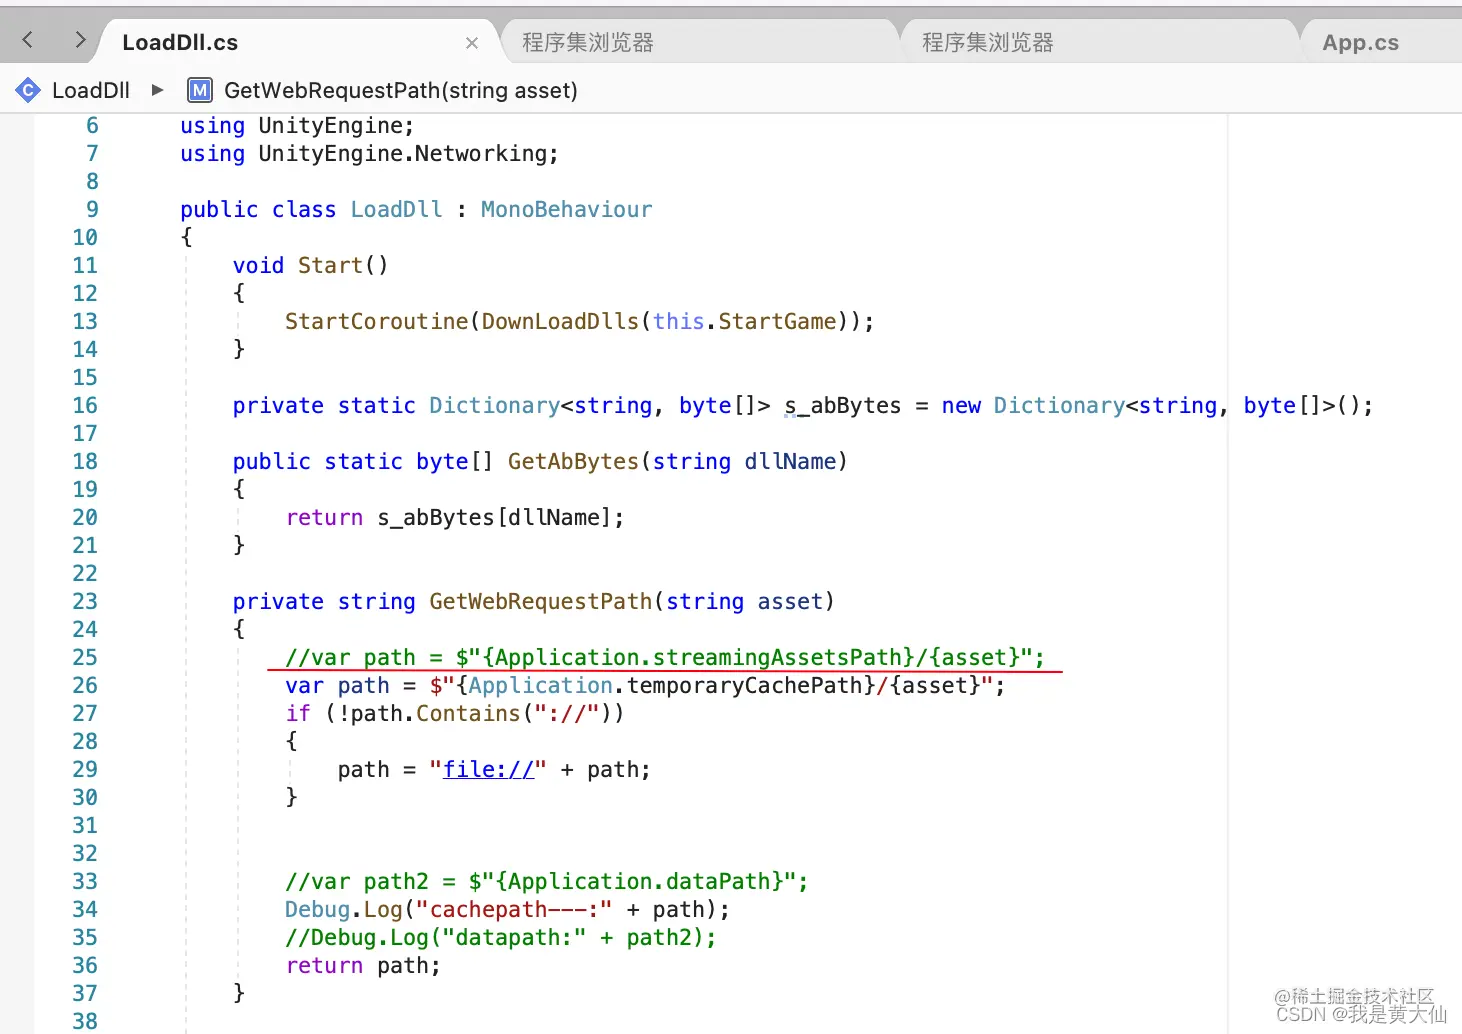The image size is (1462, 1034).
Task: Click 'dllName' parameter on line 18
Action: point(790,461)
